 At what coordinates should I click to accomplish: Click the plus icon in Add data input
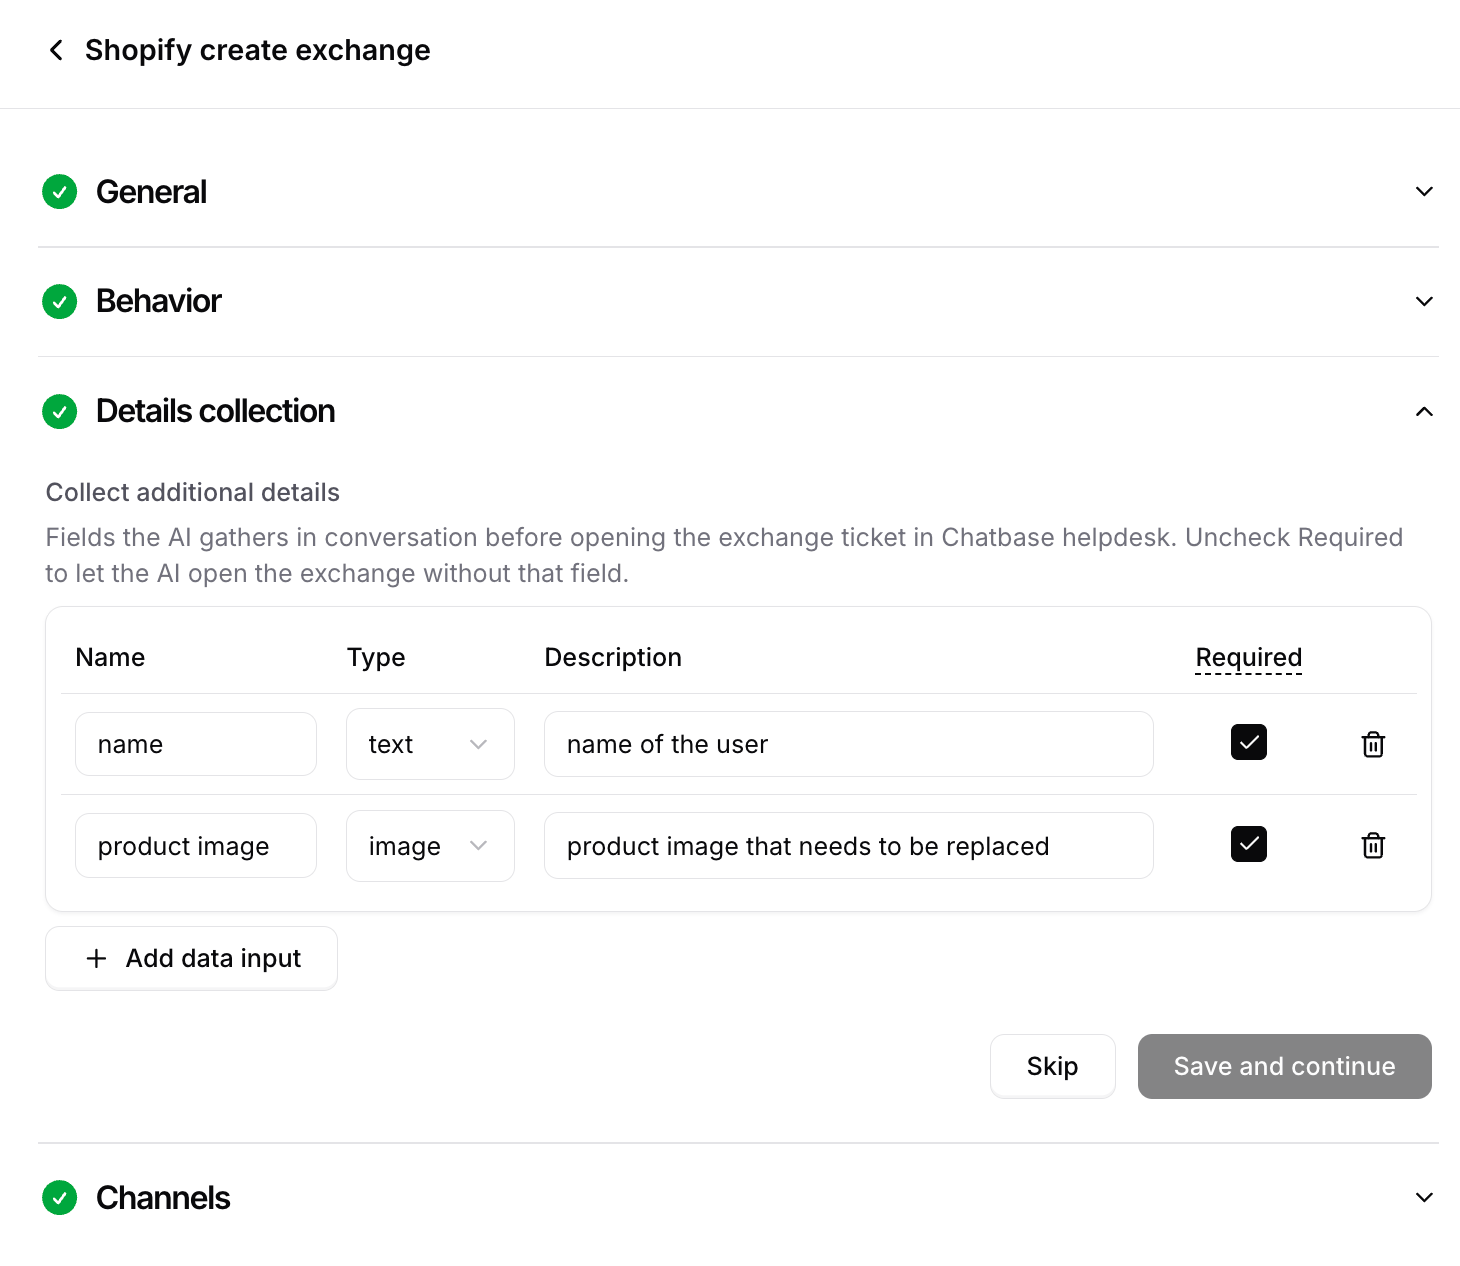[x=96, y=958]
